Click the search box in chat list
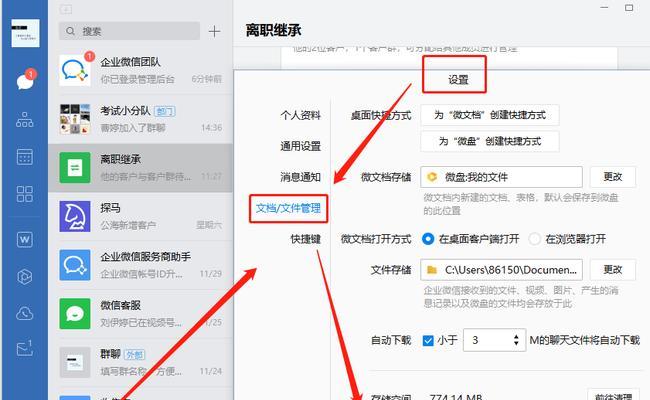Image resolution: width=650 pixels, height=400 pixels. (x=129, y=31)
